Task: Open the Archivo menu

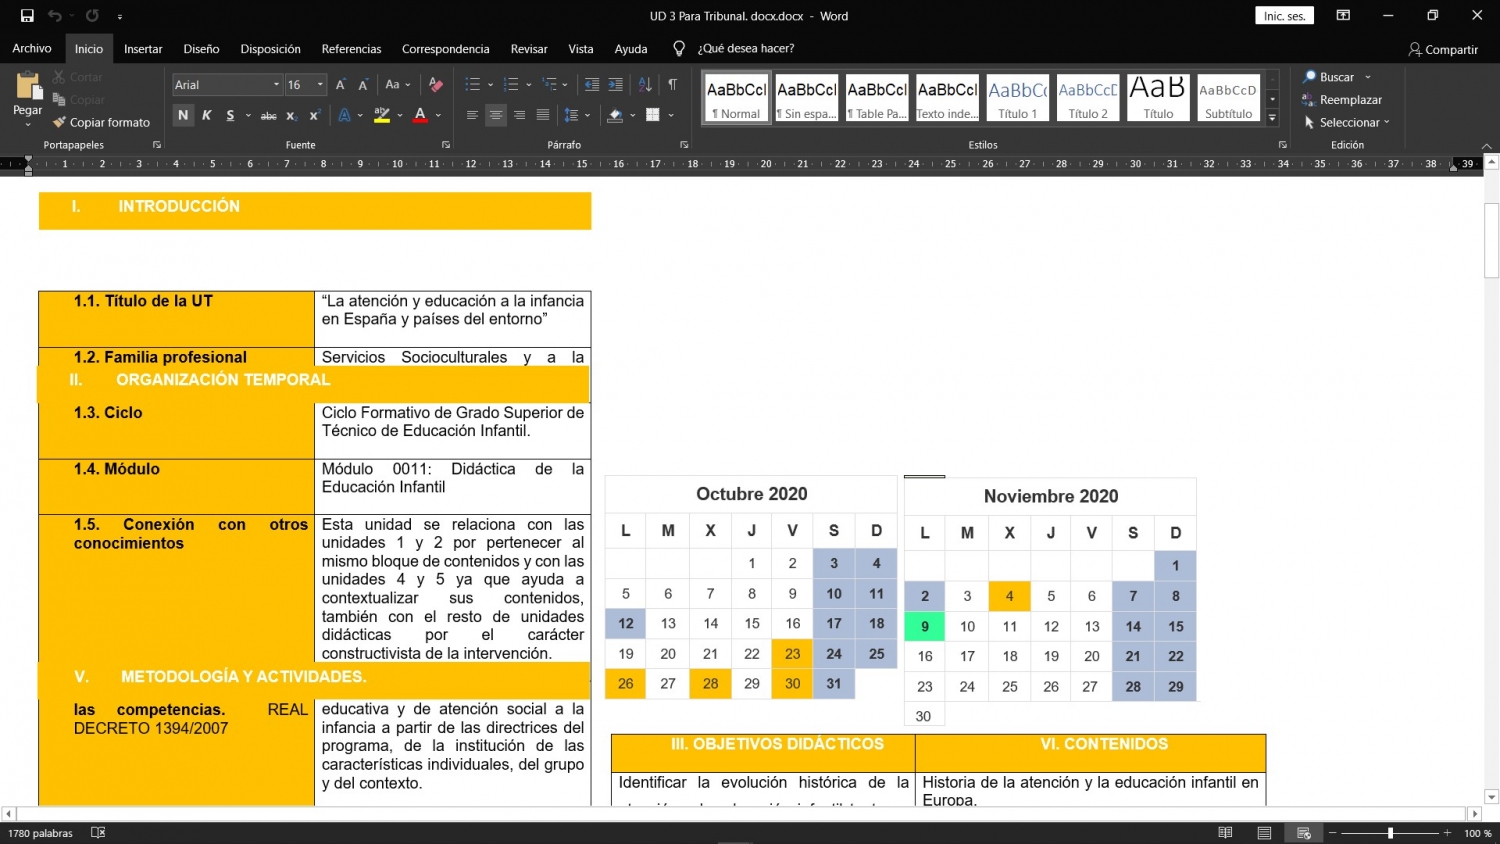Action: 32,48
